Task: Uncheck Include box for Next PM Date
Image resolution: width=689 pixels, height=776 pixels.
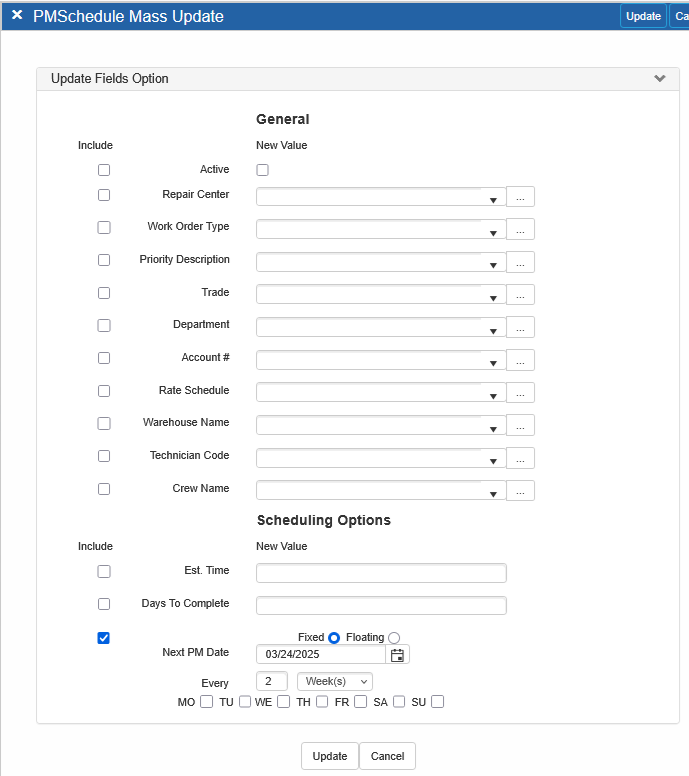Action: (x=103, y=638)
